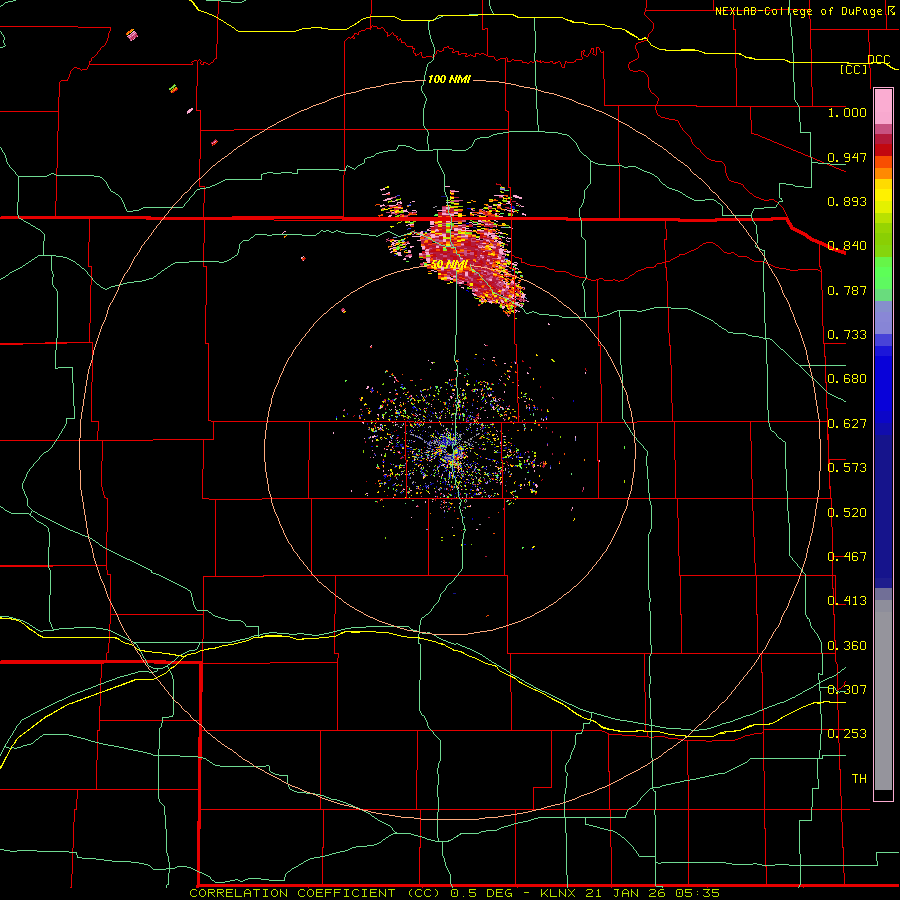The height and width of the screenshot is (900, 900).
Task: Select the 0.413 scale value
Action: point(847,600)
